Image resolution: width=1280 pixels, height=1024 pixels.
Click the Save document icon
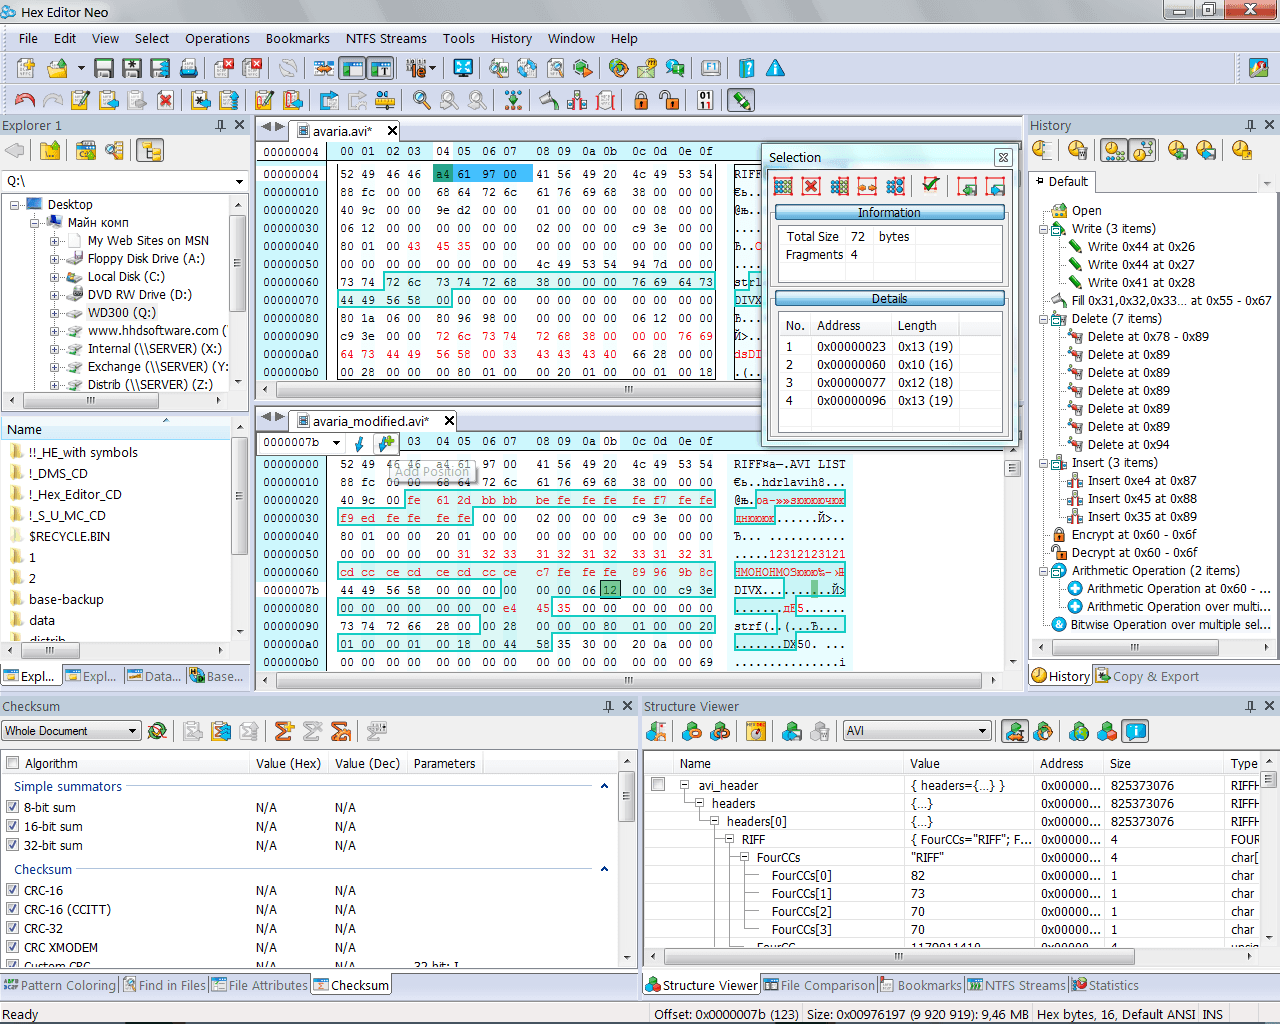[103, 68]
